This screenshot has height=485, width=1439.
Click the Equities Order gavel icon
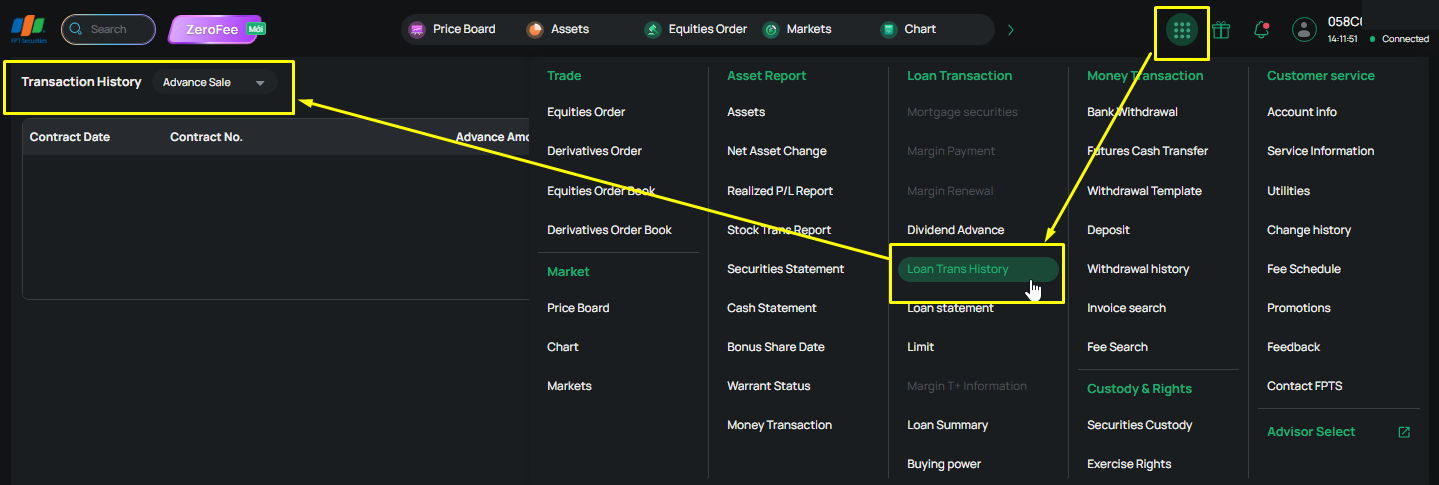pyautogui.click(x=653, y=30)
